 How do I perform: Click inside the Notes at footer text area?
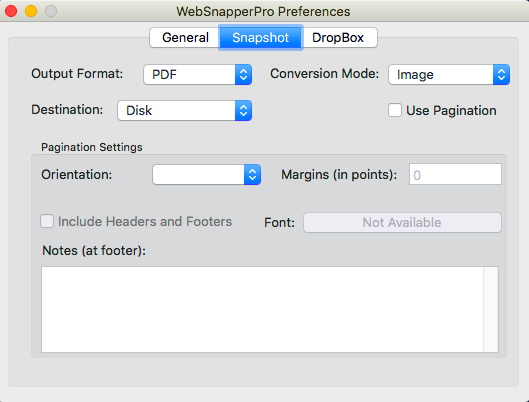[262, 310]
